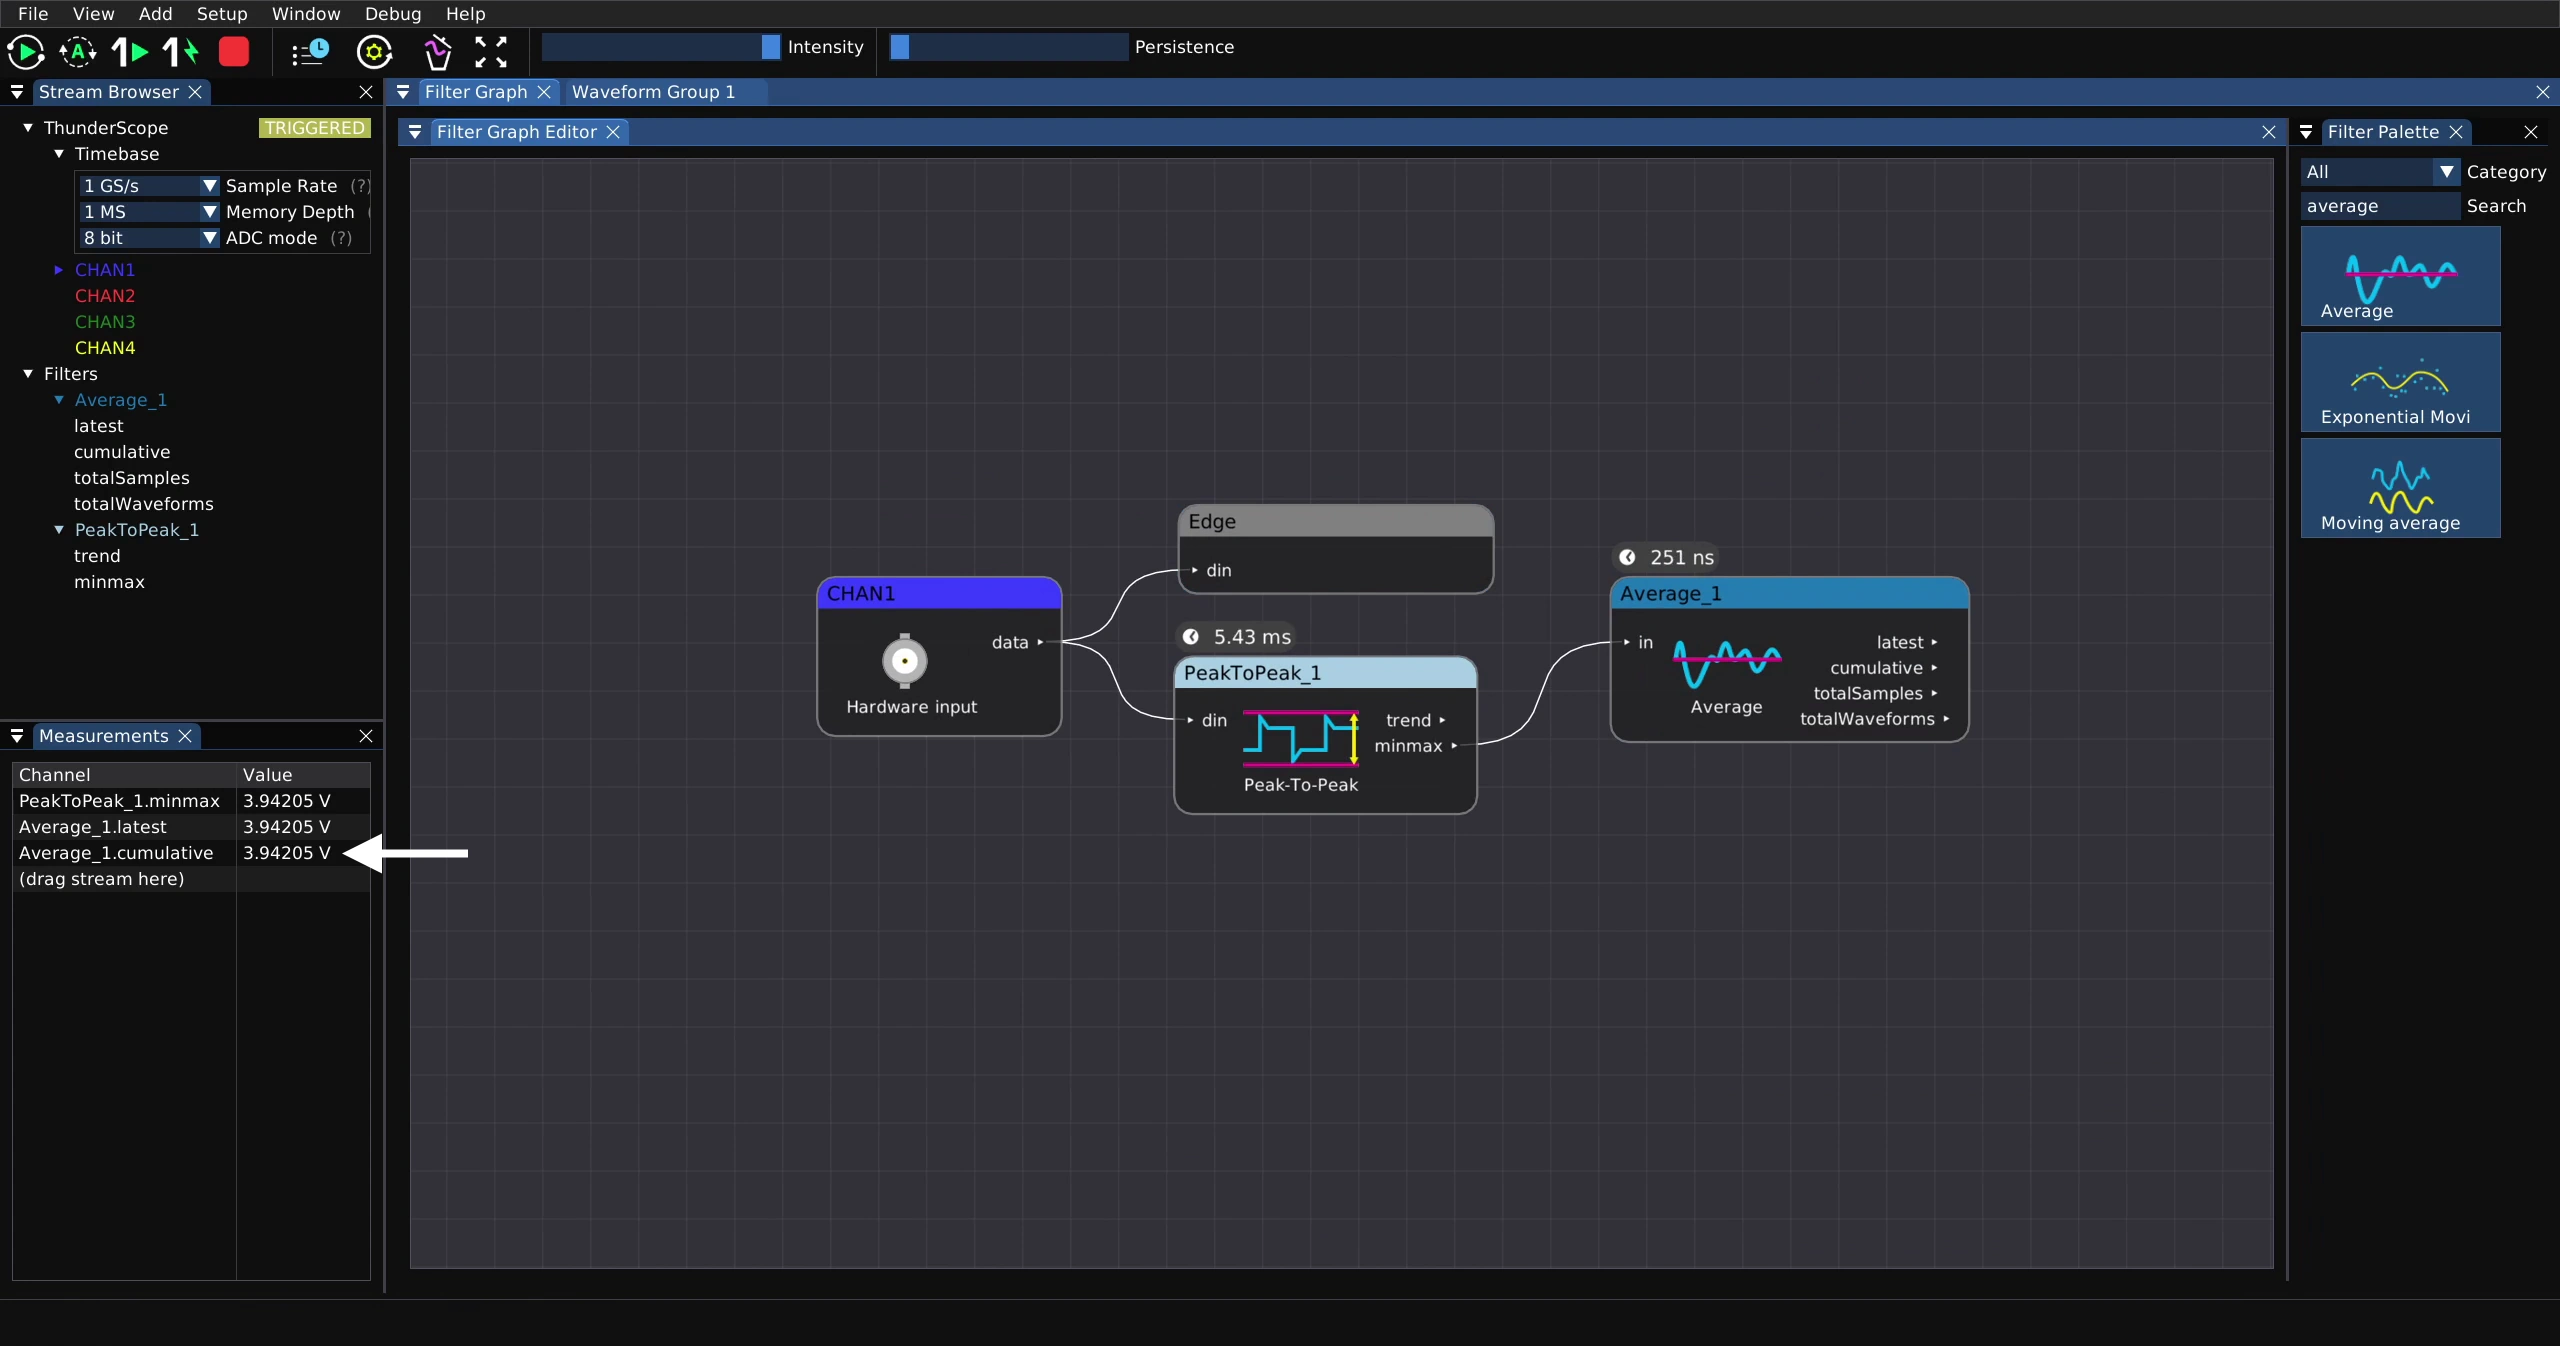
Task: Adjust the Intensity slider
Action: (x=661, y=47)
